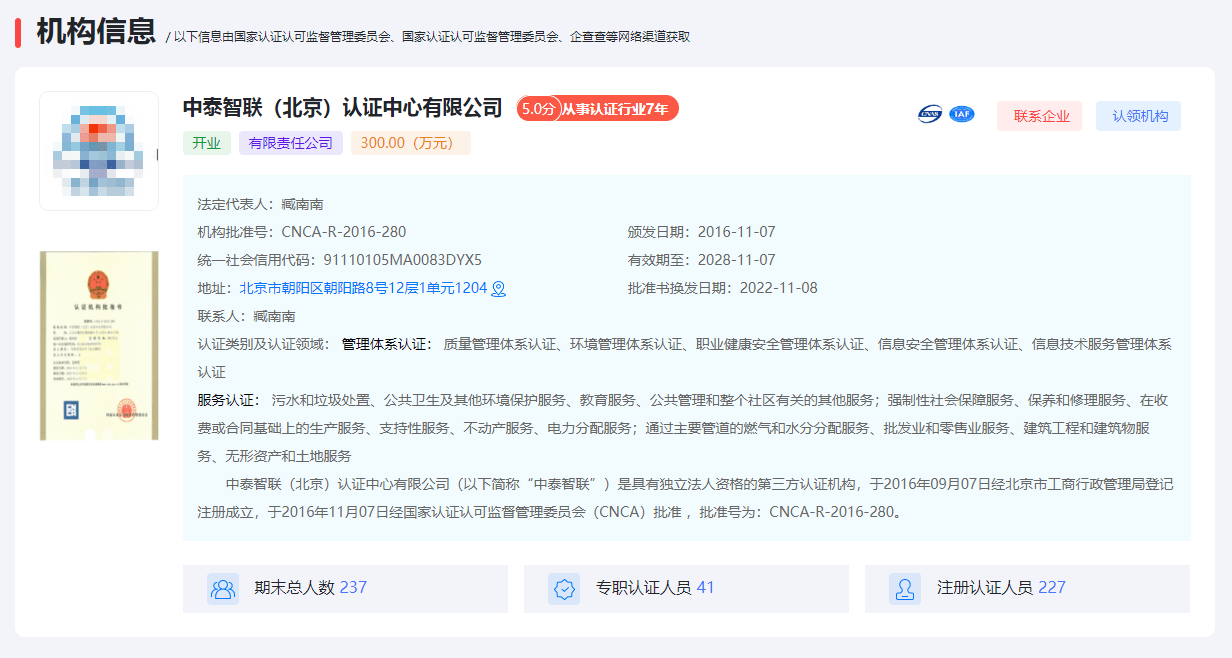Click the data source note beside 机构信息
This screenshot has width=1232, height=658.
[427, 37]
